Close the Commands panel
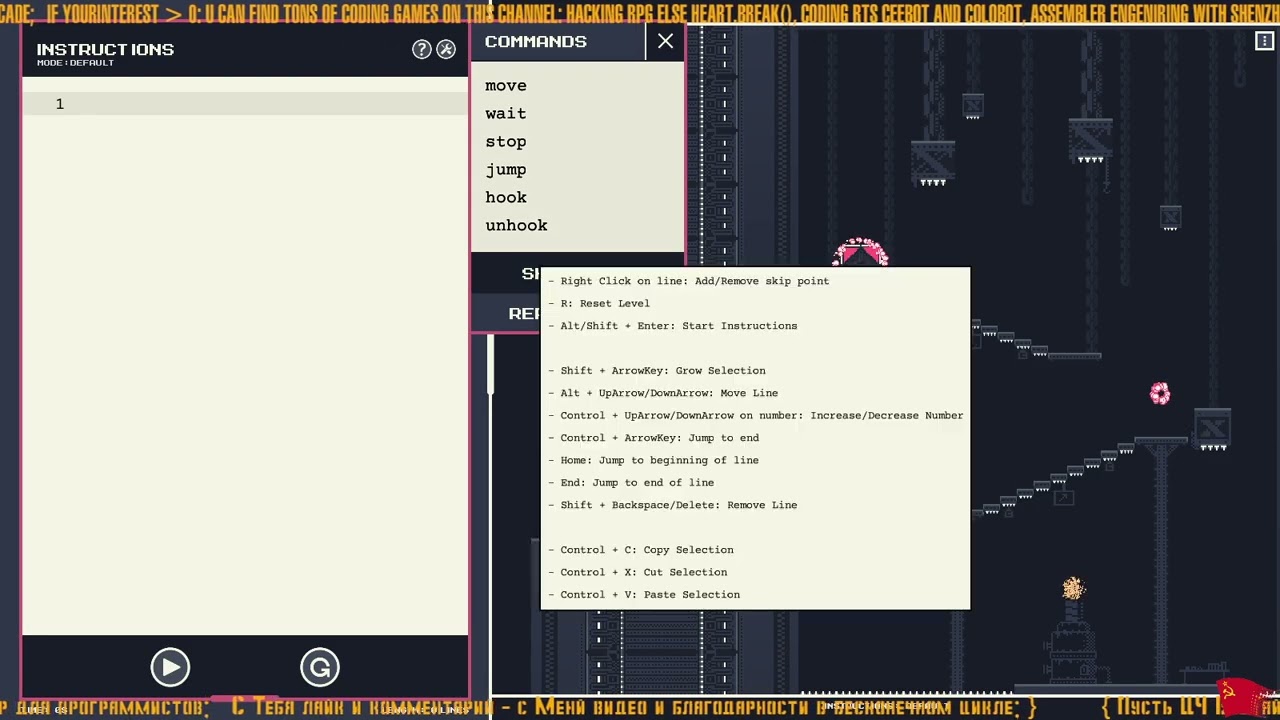The width and height of the screenshot is (1280, 720). click(665, 41)
